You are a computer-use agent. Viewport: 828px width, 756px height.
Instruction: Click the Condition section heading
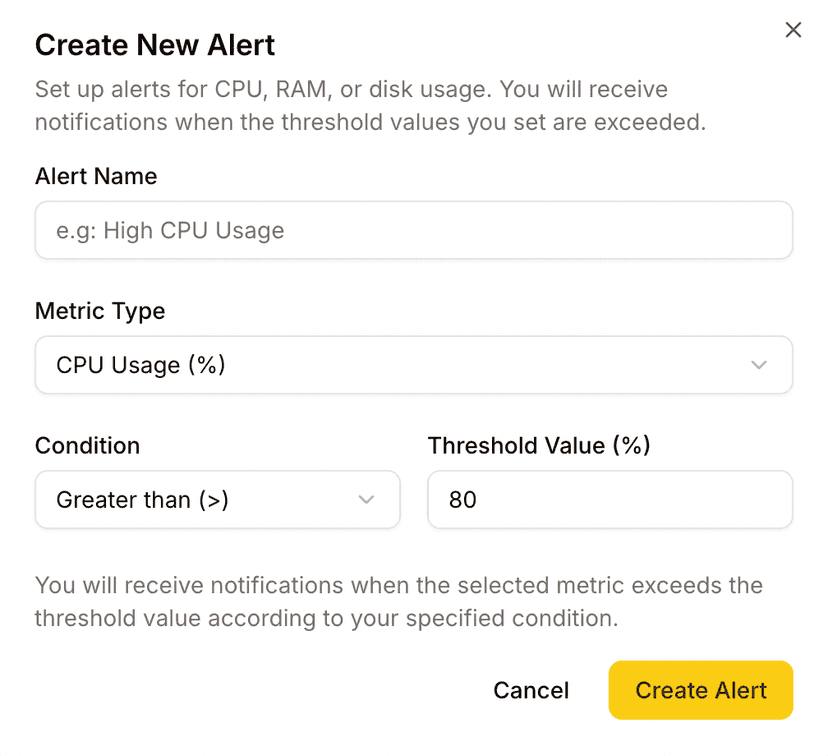[87, 446]
